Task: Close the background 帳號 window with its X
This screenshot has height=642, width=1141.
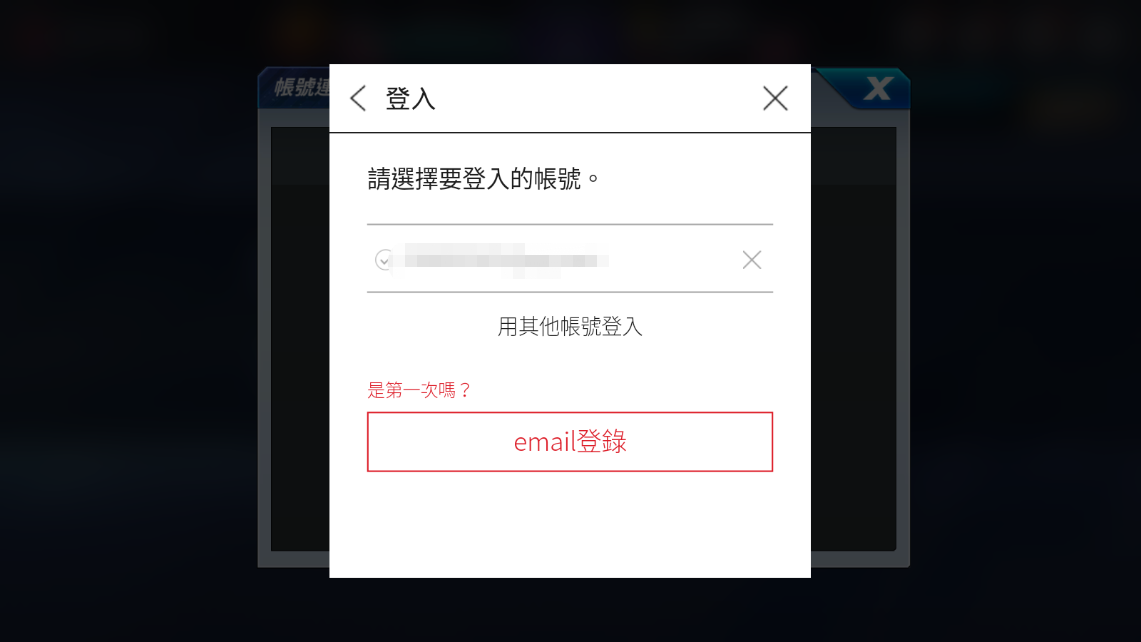Action: click(878, 89)
